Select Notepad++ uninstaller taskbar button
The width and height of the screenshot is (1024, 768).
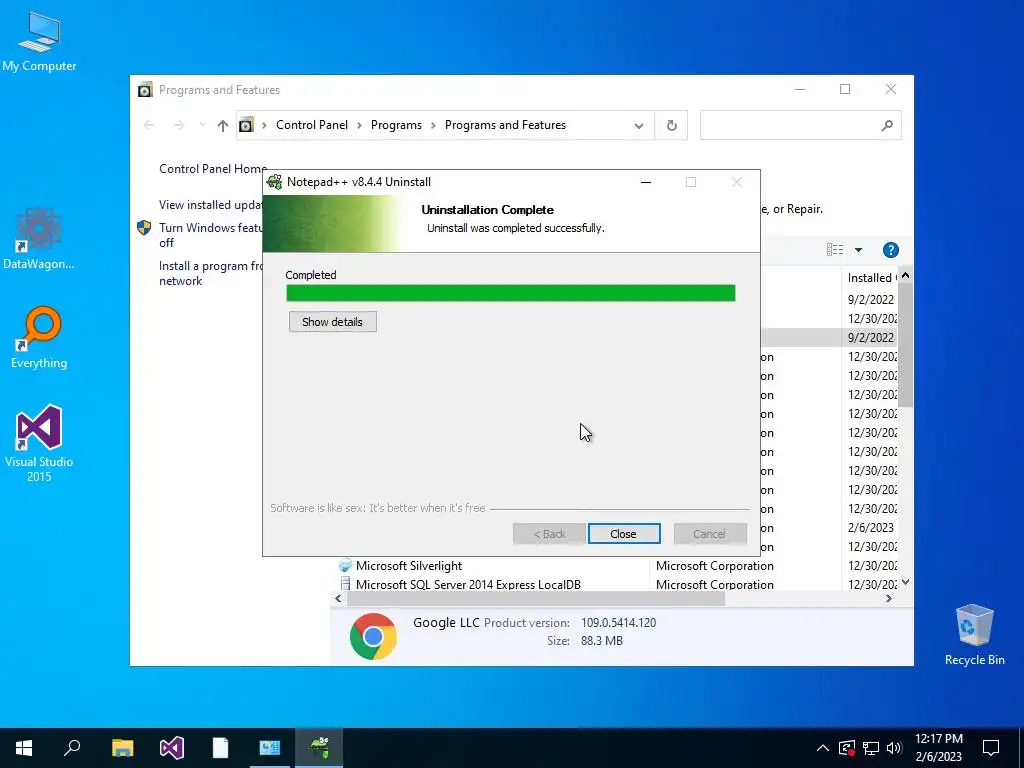pos(319,748)
